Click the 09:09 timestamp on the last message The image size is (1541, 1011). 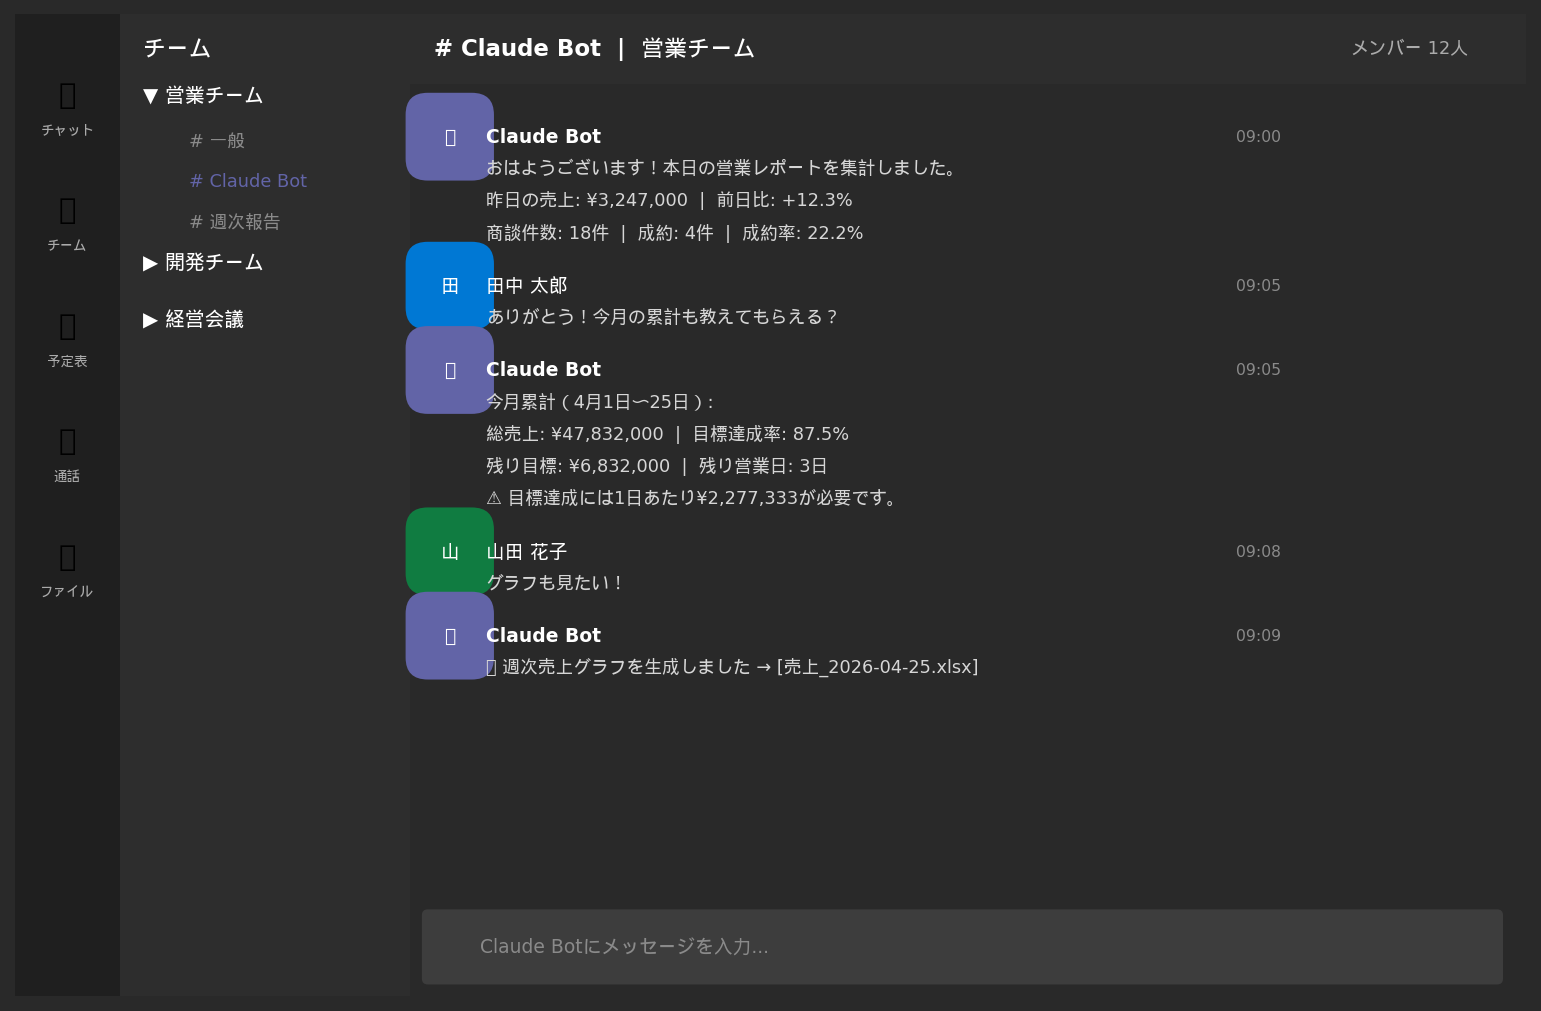[1258, 634]
